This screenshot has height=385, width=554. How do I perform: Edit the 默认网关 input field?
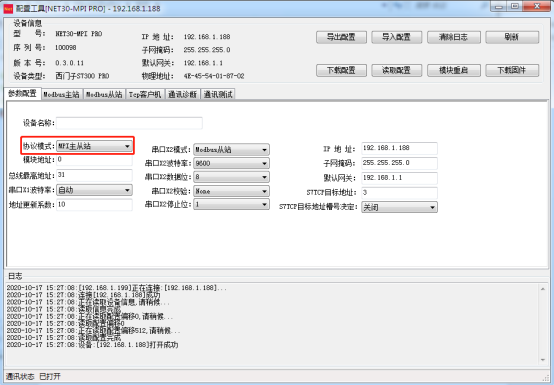point(399,178)
